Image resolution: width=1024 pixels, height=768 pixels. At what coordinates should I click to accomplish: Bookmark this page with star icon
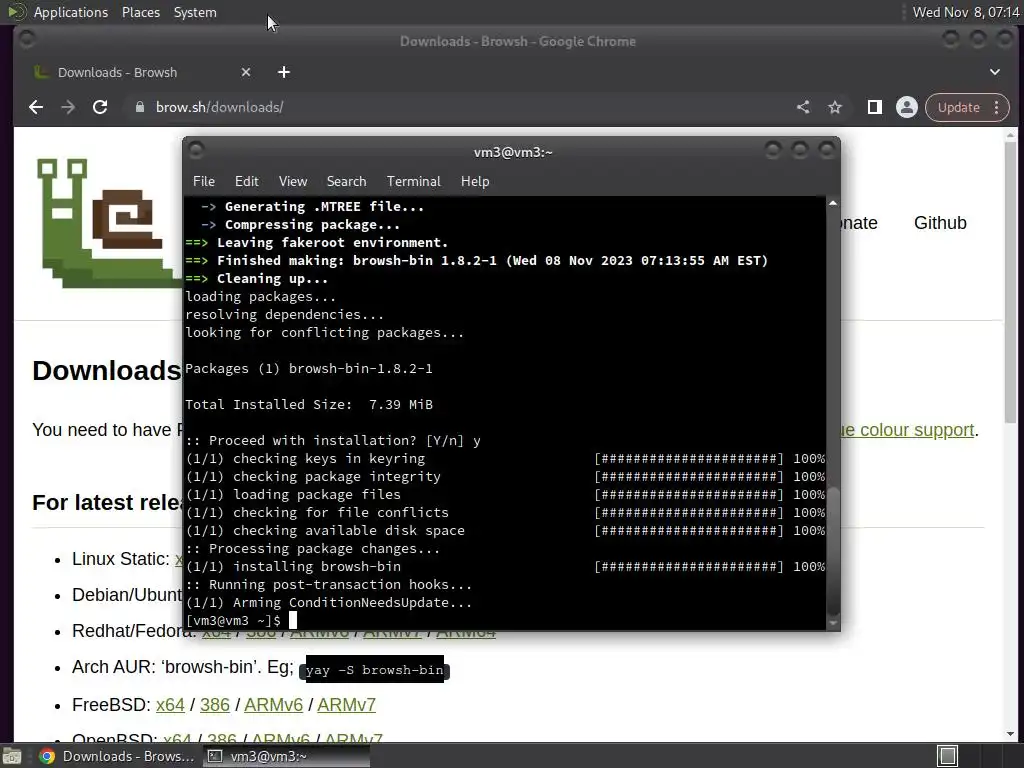coord(835,107)
